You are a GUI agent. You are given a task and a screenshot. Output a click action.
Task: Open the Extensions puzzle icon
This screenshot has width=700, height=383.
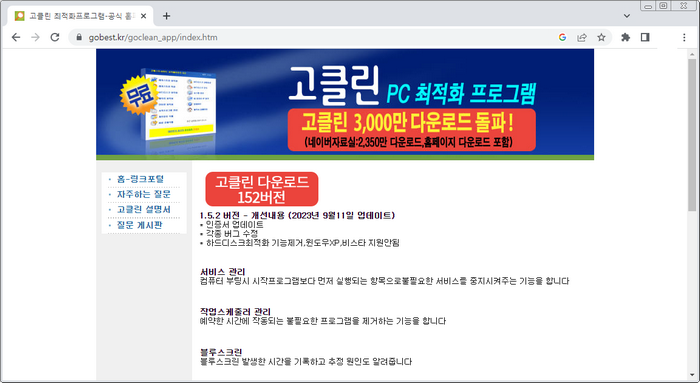tap(625, 37)
